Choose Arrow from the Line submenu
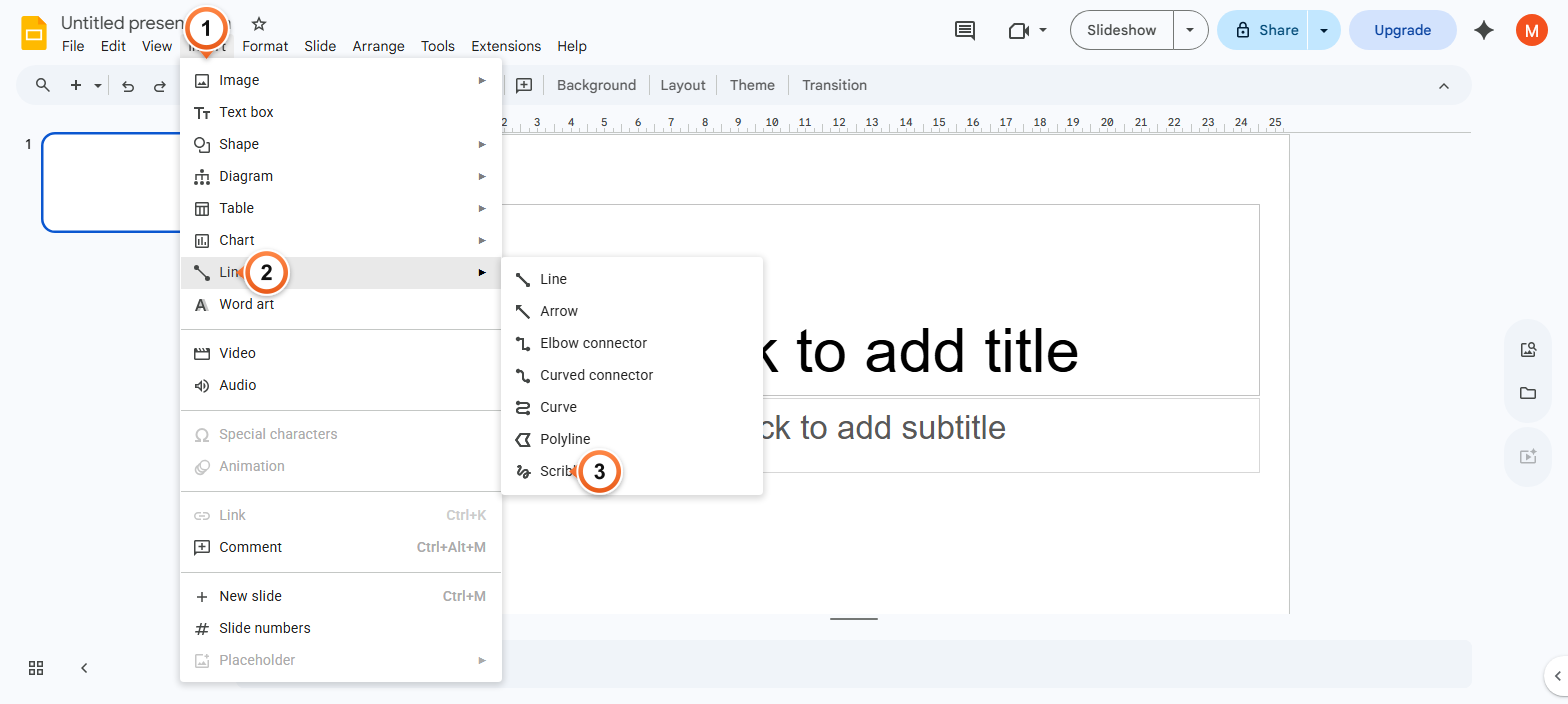The image size is (1568, 704). [x=632, y=311]
